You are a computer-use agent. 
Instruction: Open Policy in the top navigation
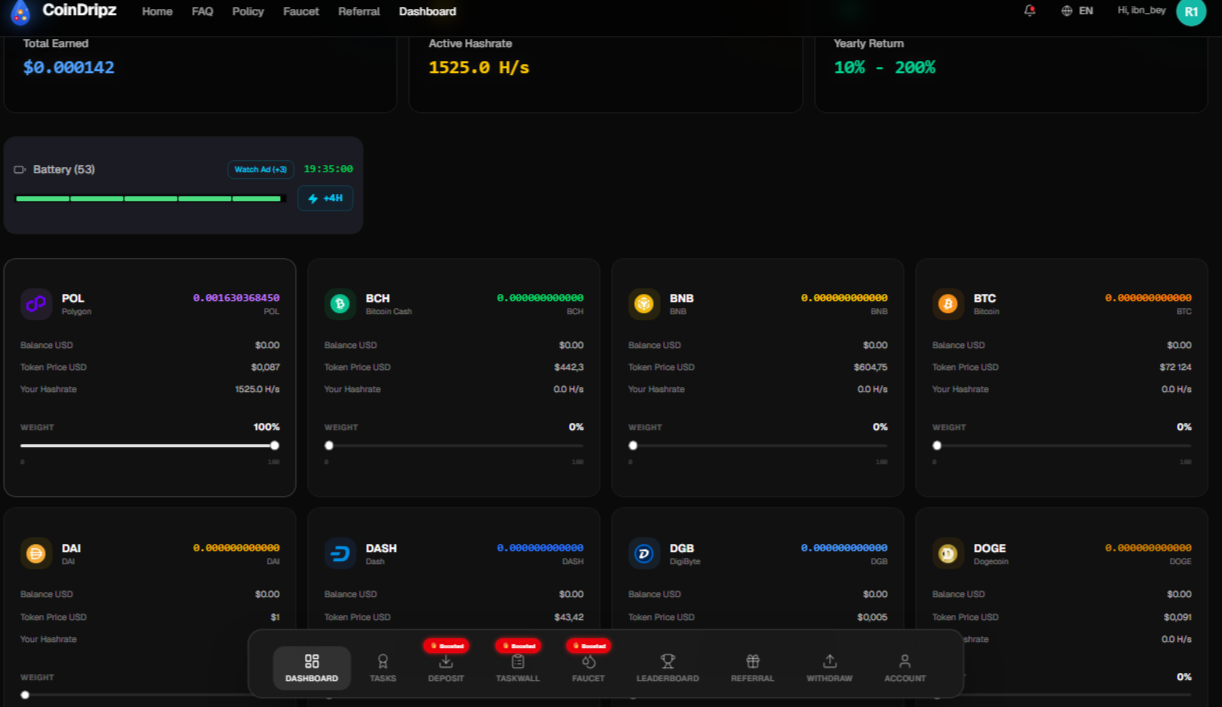tap(248, 12)
